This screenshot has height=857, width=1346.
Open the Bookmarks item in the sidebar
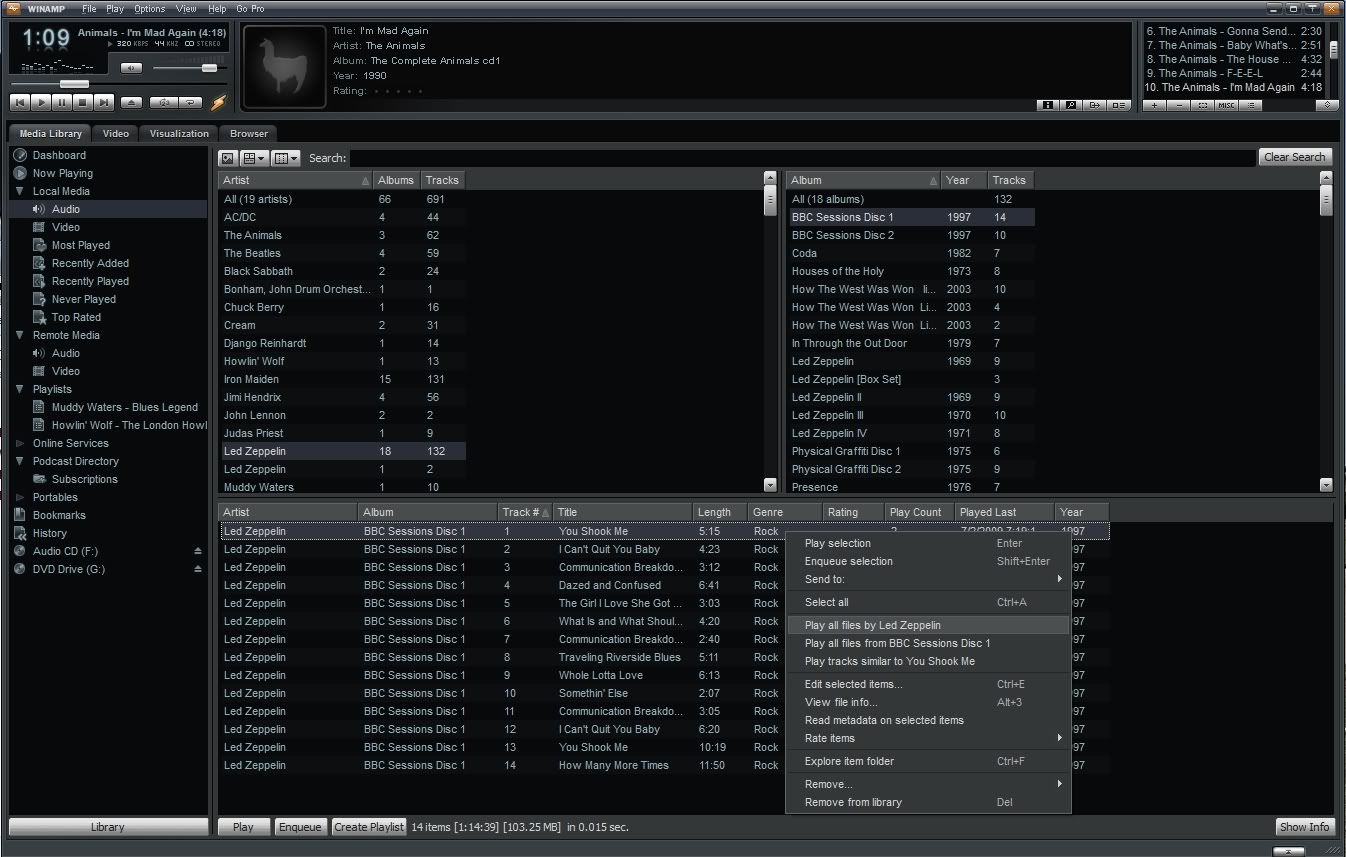tap(59, 515)
